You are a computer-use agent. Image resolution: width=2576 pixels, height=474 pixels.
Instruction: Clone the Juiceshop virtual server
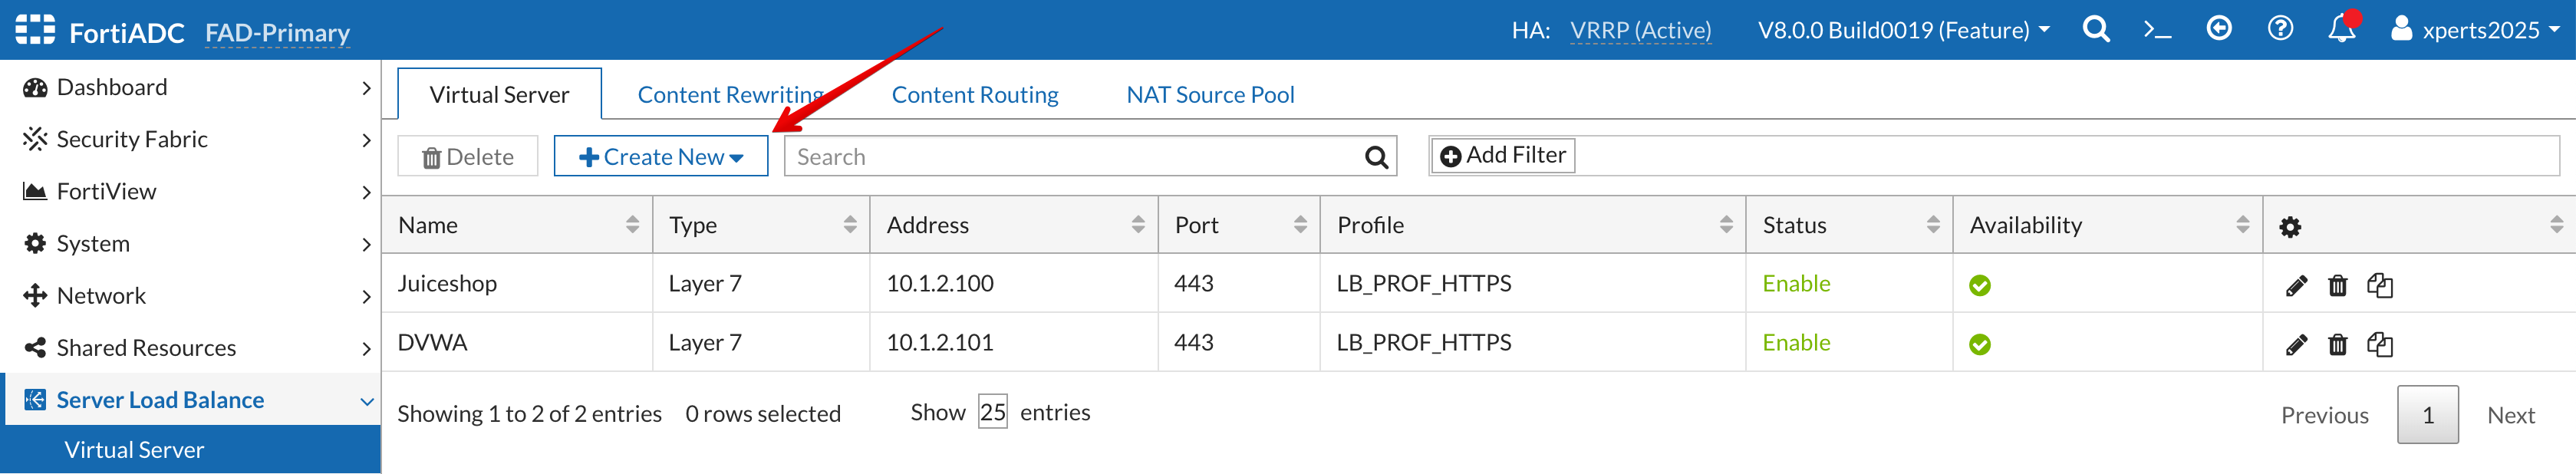pos(2380,285)
